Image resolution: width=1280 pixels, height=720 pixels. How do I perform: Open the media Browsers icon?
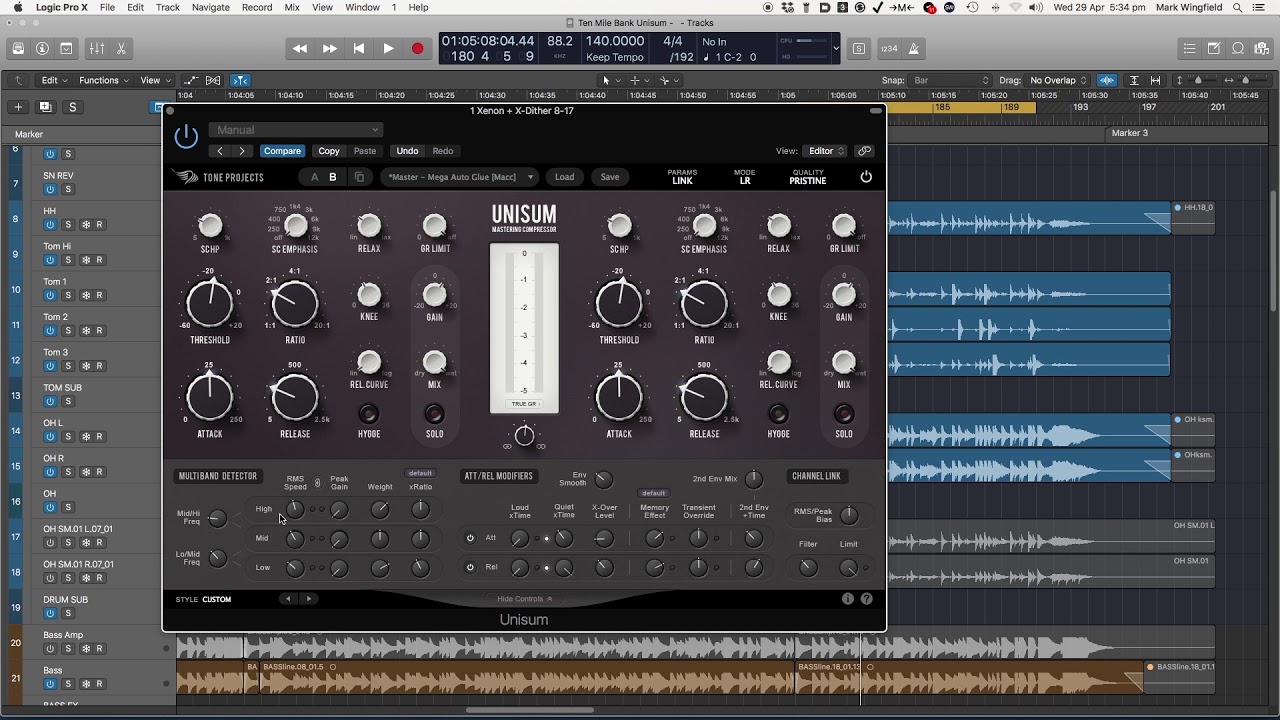(x=1262, y=48)
